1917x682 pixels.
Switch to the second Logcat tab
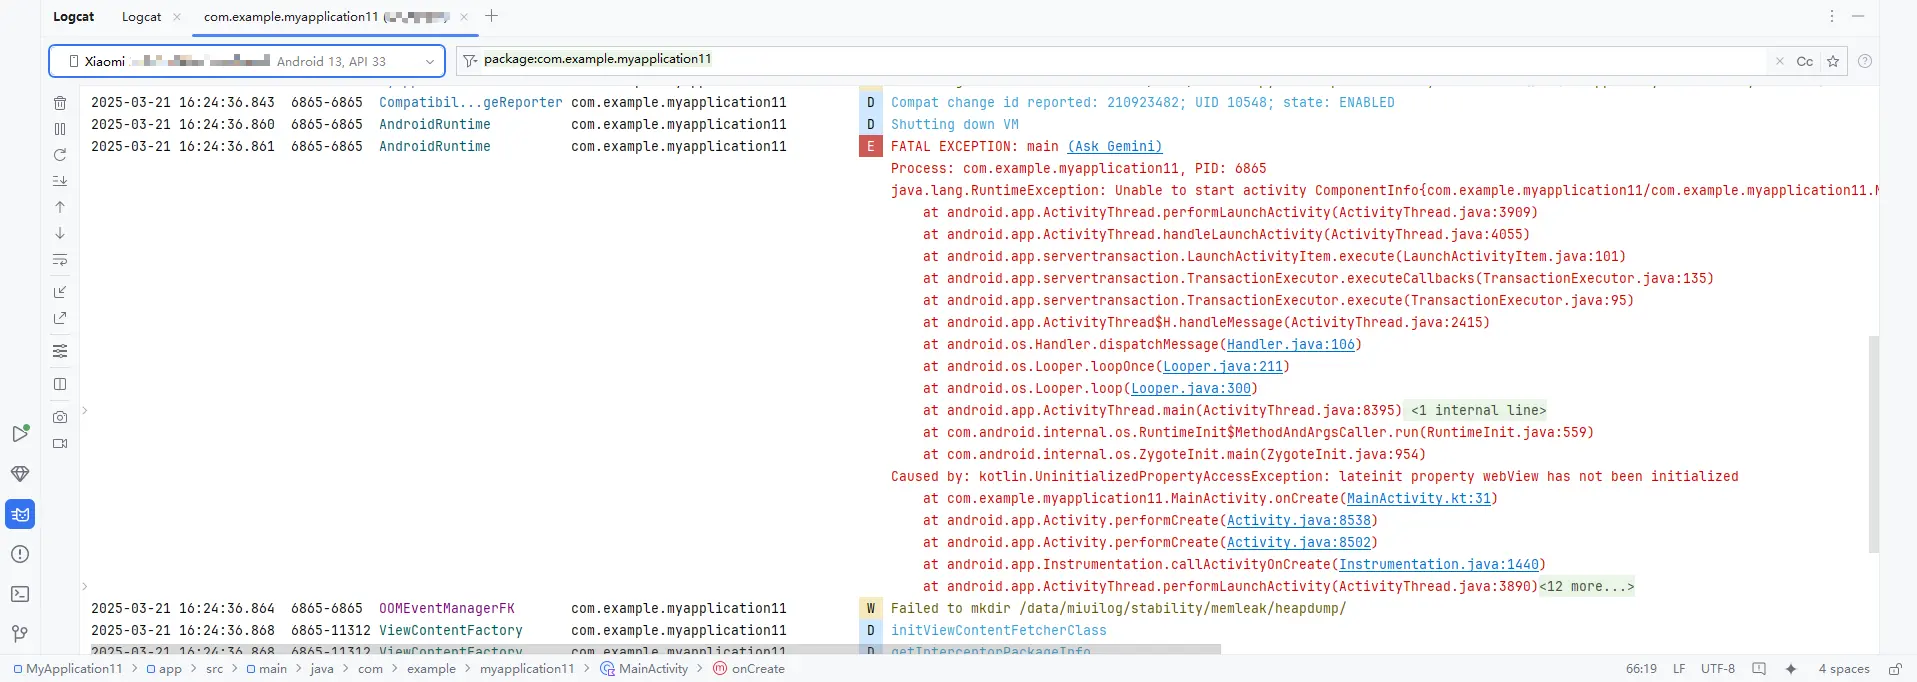pos(141,17)
